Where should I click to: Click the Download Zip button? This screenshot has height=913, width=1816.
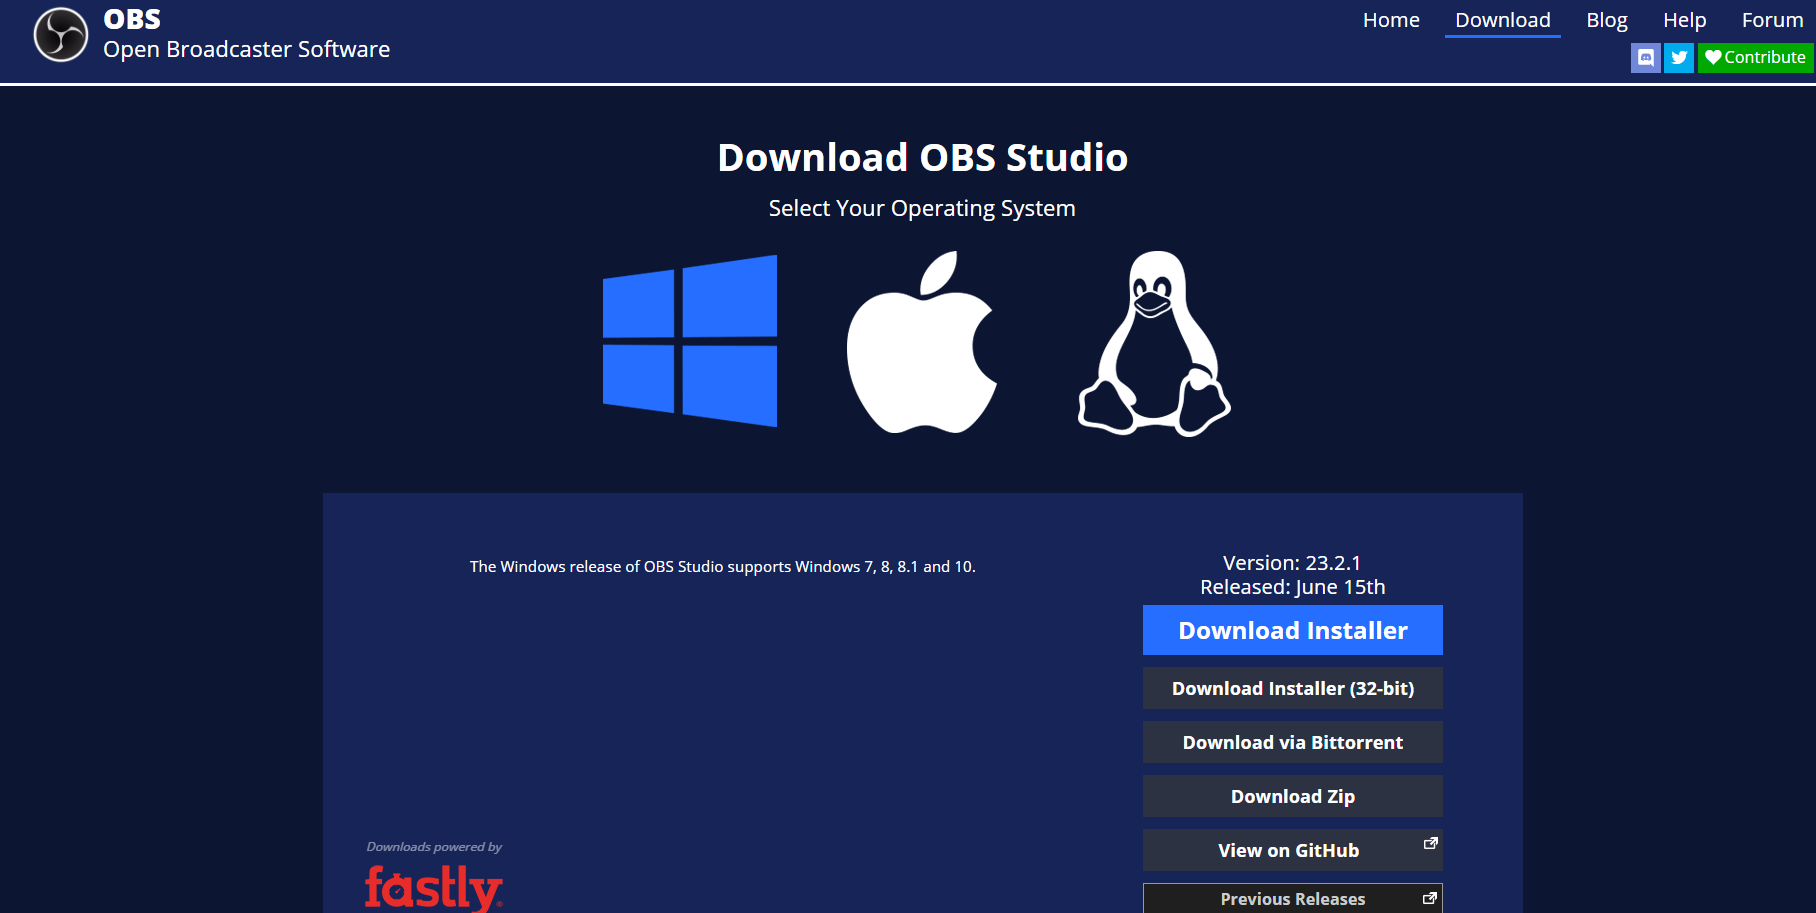tap(1293, 796)
